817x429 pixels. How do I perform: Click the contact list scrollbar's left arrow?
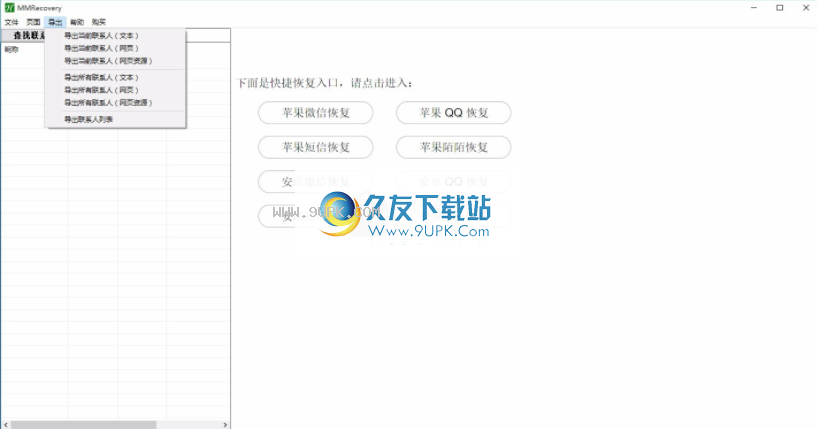[x=6, y=425]
